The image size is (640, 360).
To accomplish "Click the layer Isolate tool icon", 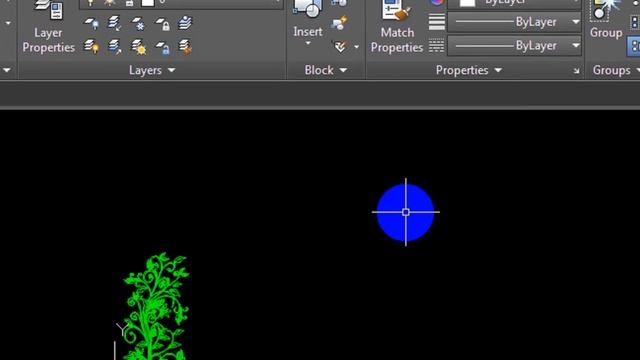I will [x=115, y=24].
